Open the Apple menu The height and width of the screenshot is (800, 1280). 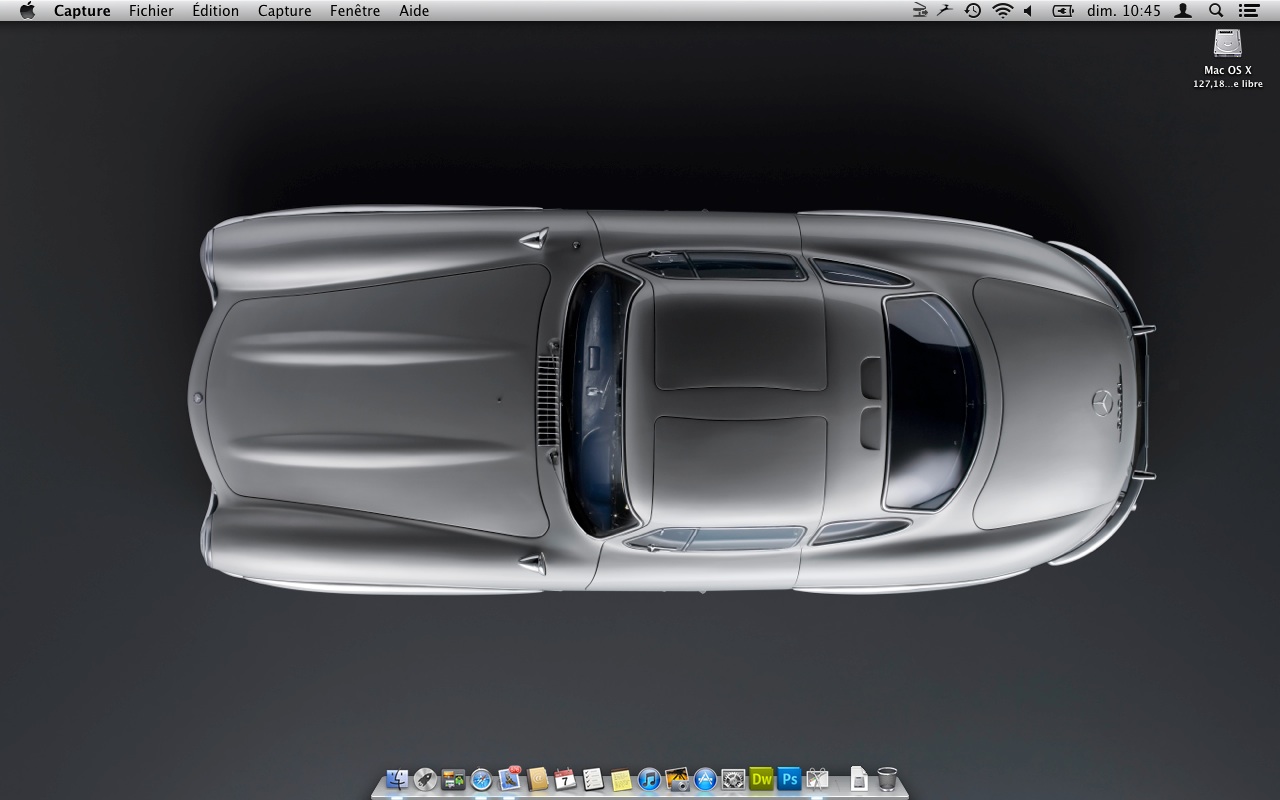tap(27, 11)
